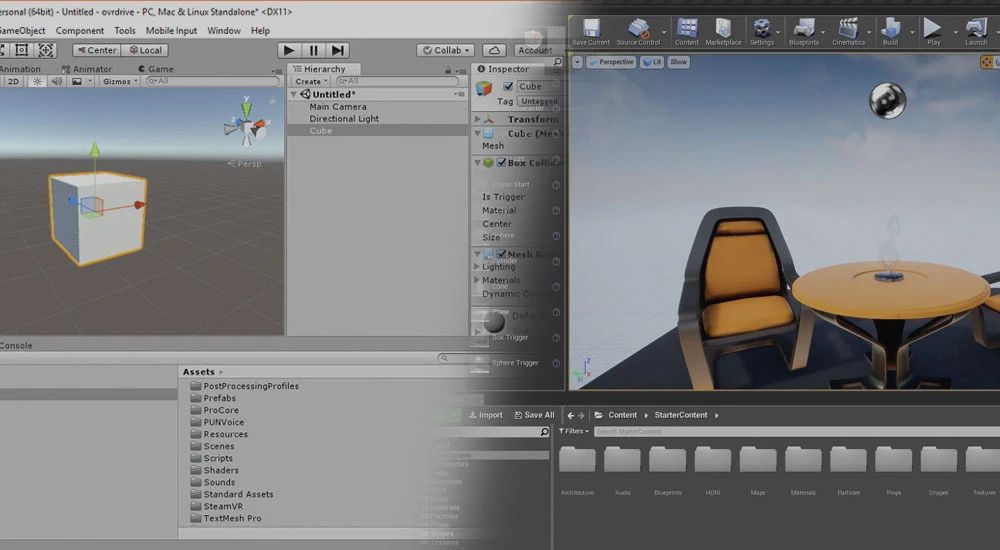Select the Inspector tab

(x=504, y=69)
